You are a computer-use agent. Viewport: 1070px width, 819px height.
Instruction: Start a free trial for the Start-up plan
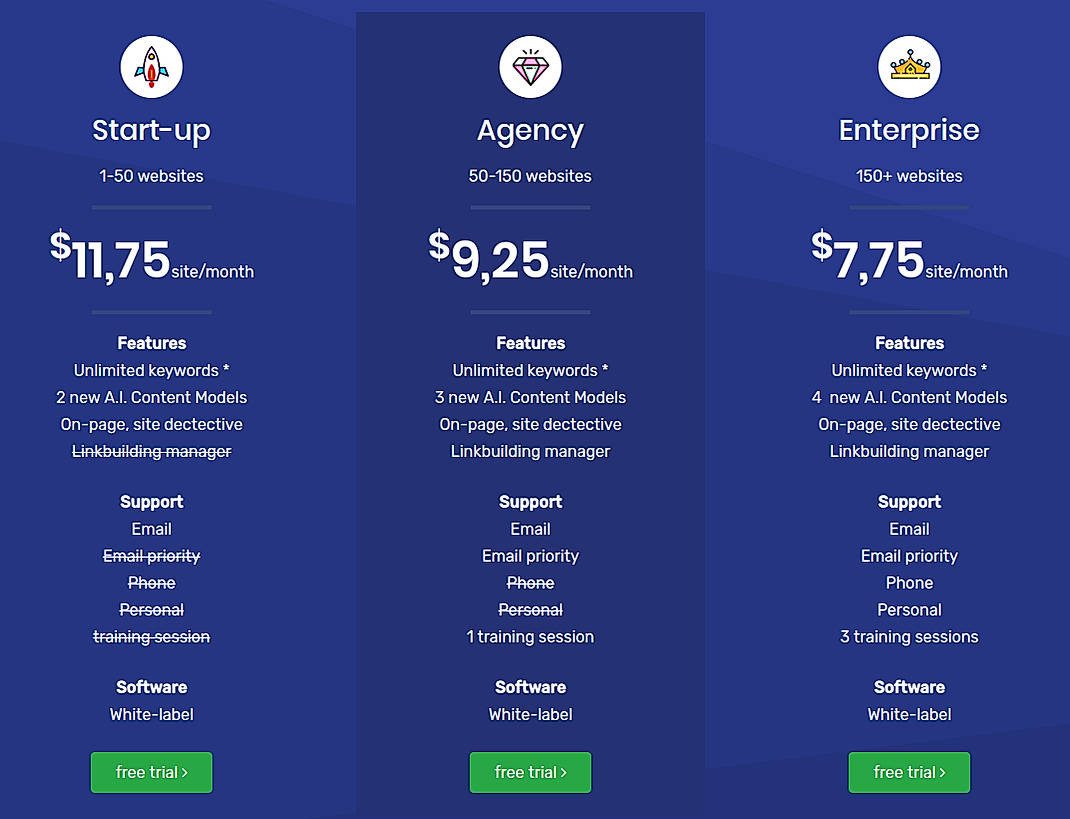(x=151, y=772)
